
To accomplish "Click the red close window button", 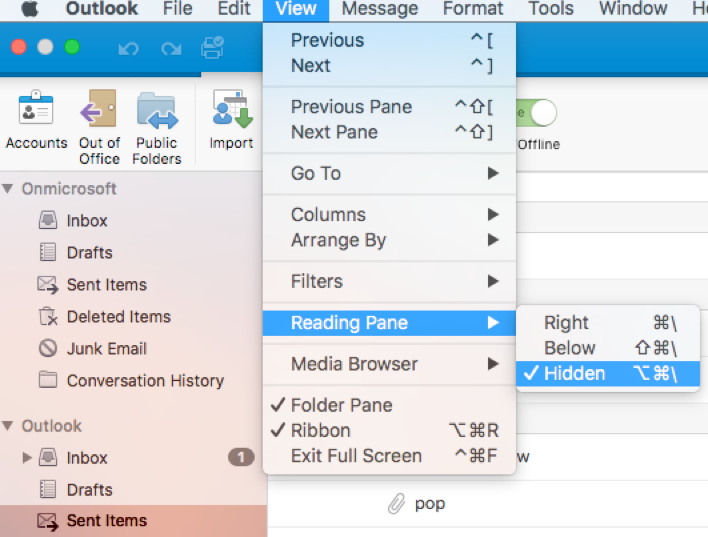I will 19,47.
